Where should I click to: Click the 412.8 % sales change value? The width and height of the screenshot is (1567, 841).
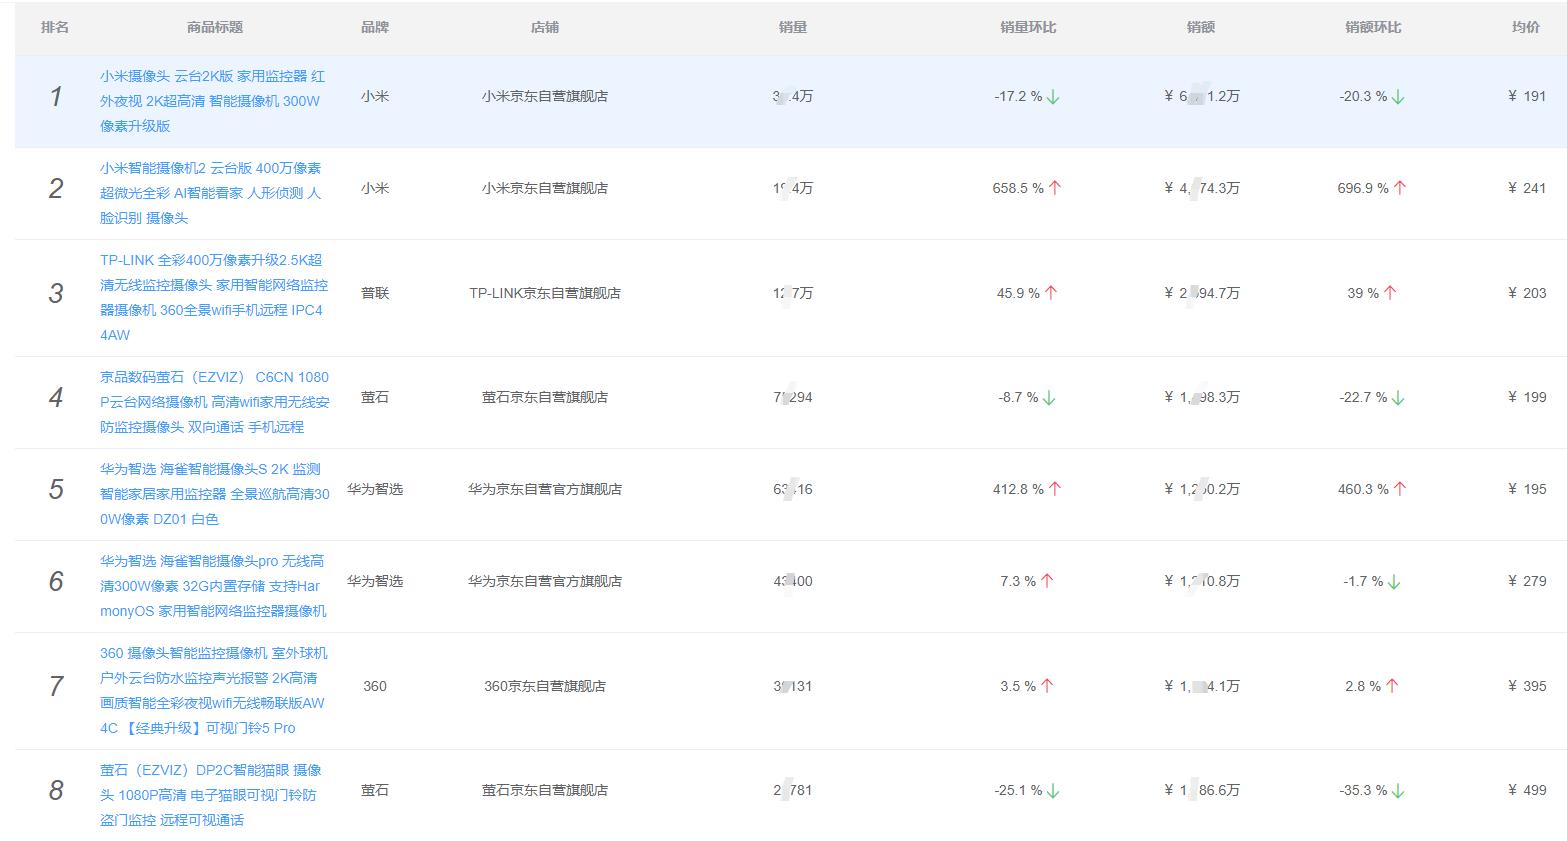(x=1018, y=489)
